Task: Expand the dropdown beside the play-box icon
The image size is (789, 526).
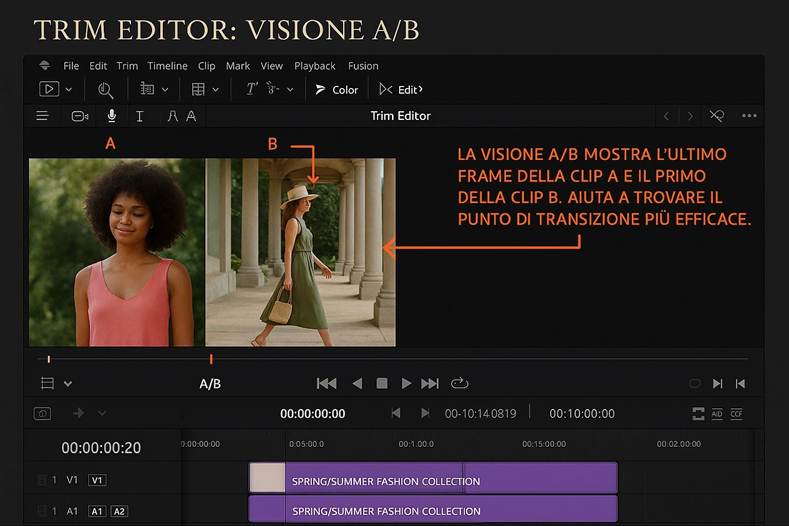Action: tap(69, 90)
